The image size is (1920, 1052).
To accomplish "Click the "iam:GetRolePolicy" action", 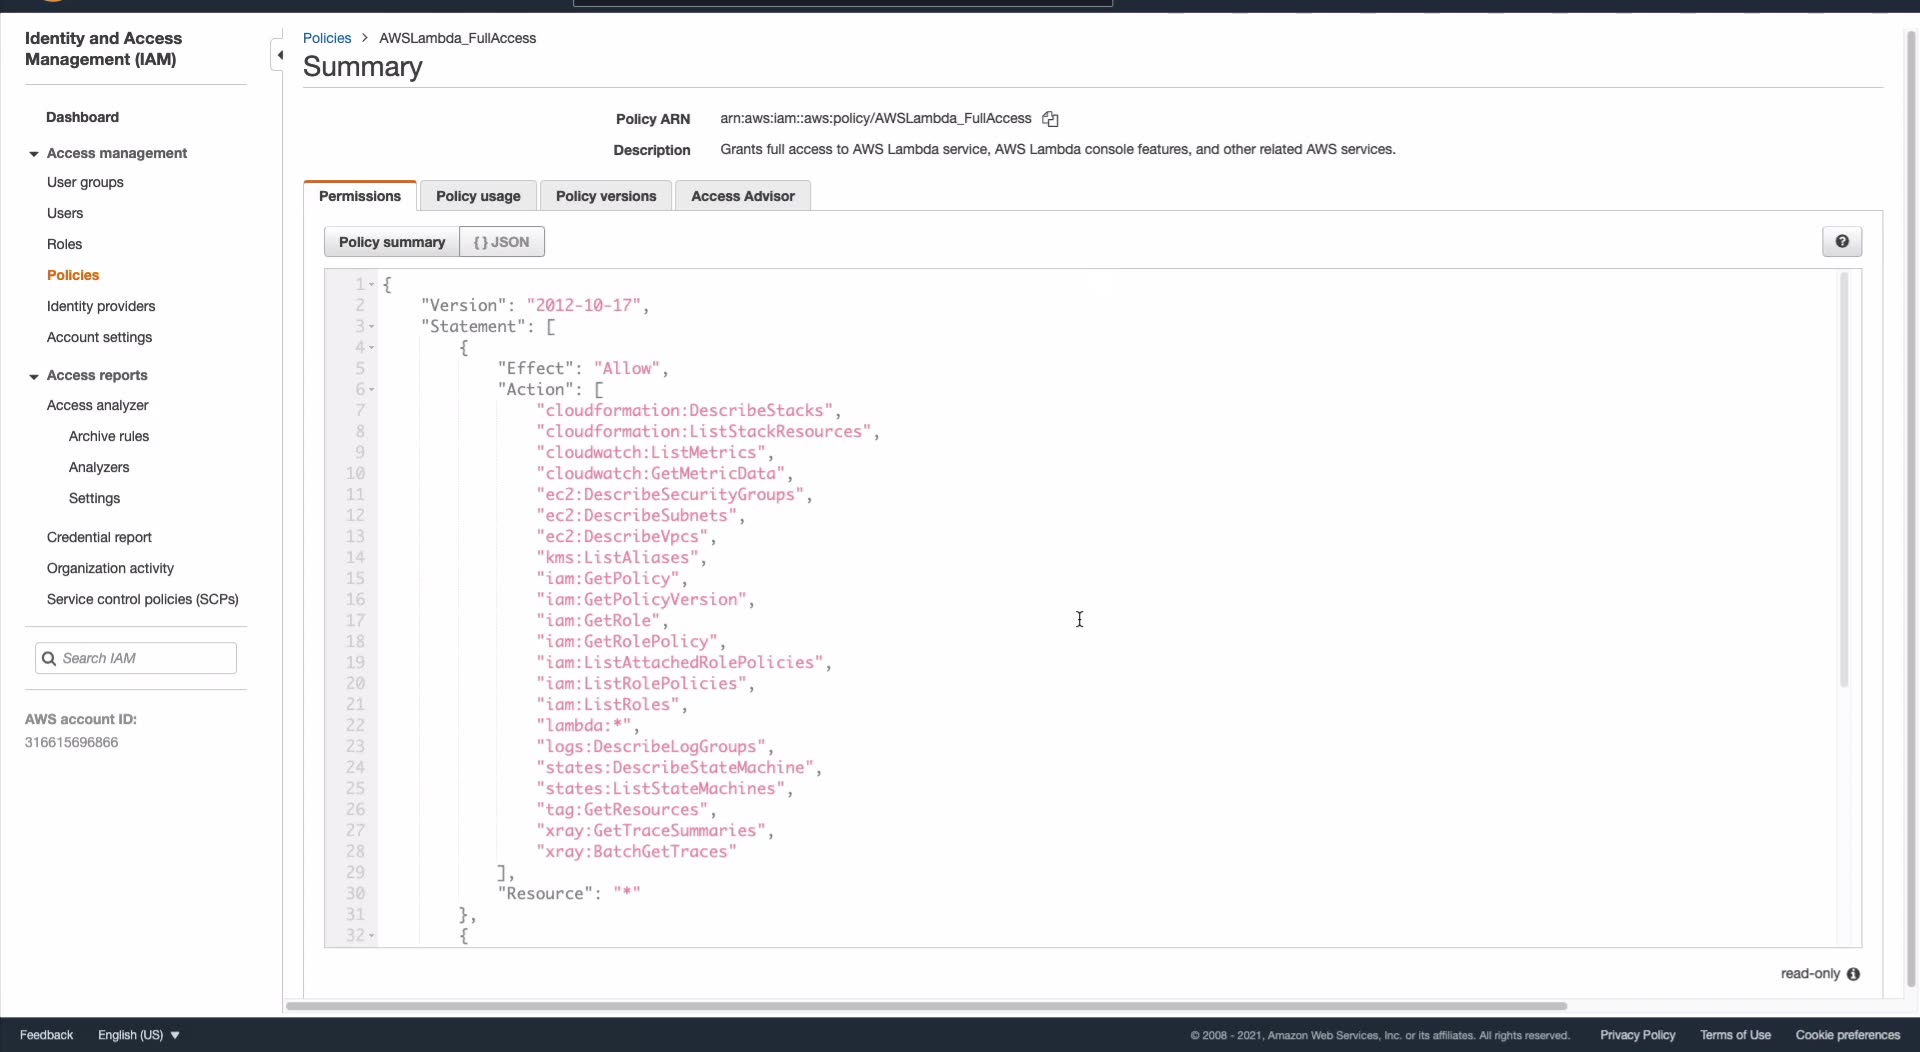I will (627, 642).
